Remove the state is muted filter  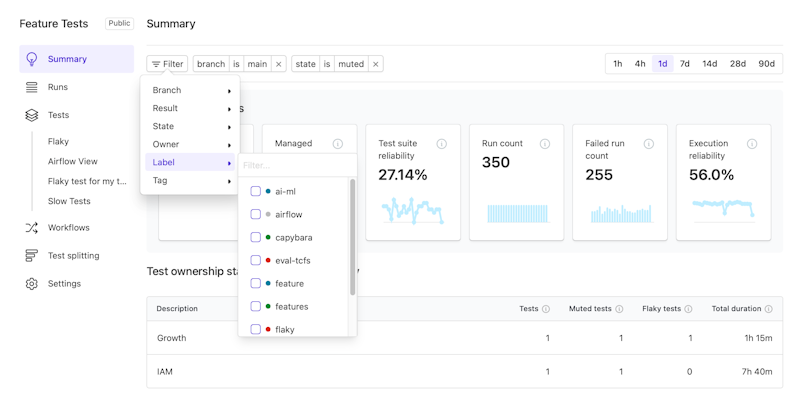376,64
